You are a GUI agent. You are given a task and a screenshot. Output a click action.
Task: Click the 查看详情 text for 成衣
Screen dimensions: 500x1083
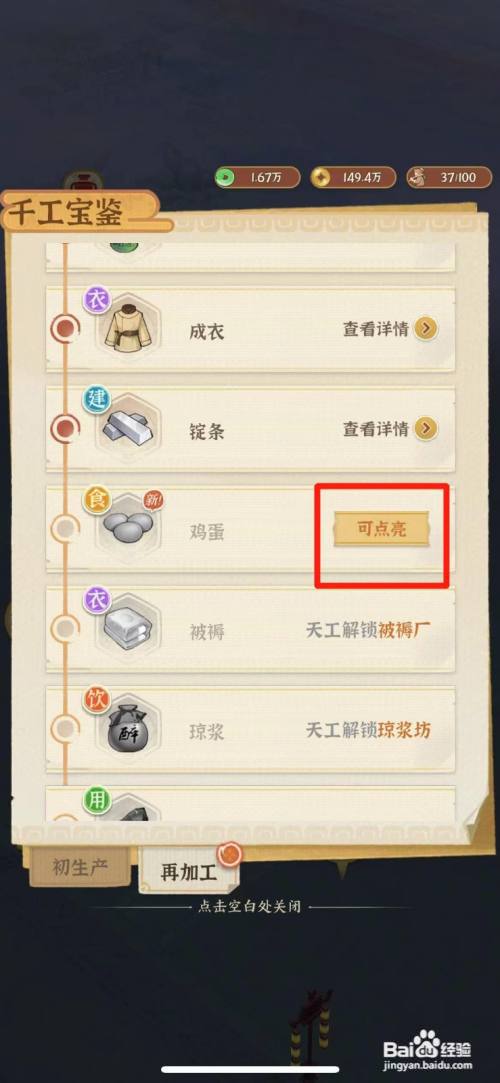click(376, 329)
